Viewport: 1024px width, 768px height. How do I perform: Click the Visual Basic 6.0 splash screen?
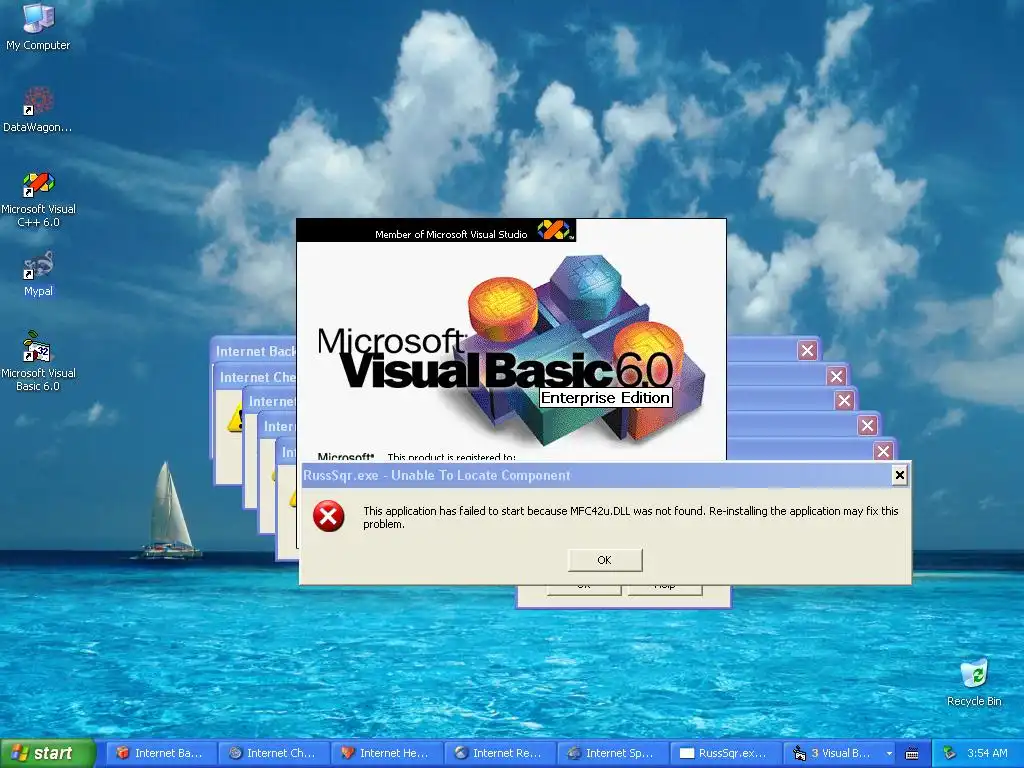point(511,340)
